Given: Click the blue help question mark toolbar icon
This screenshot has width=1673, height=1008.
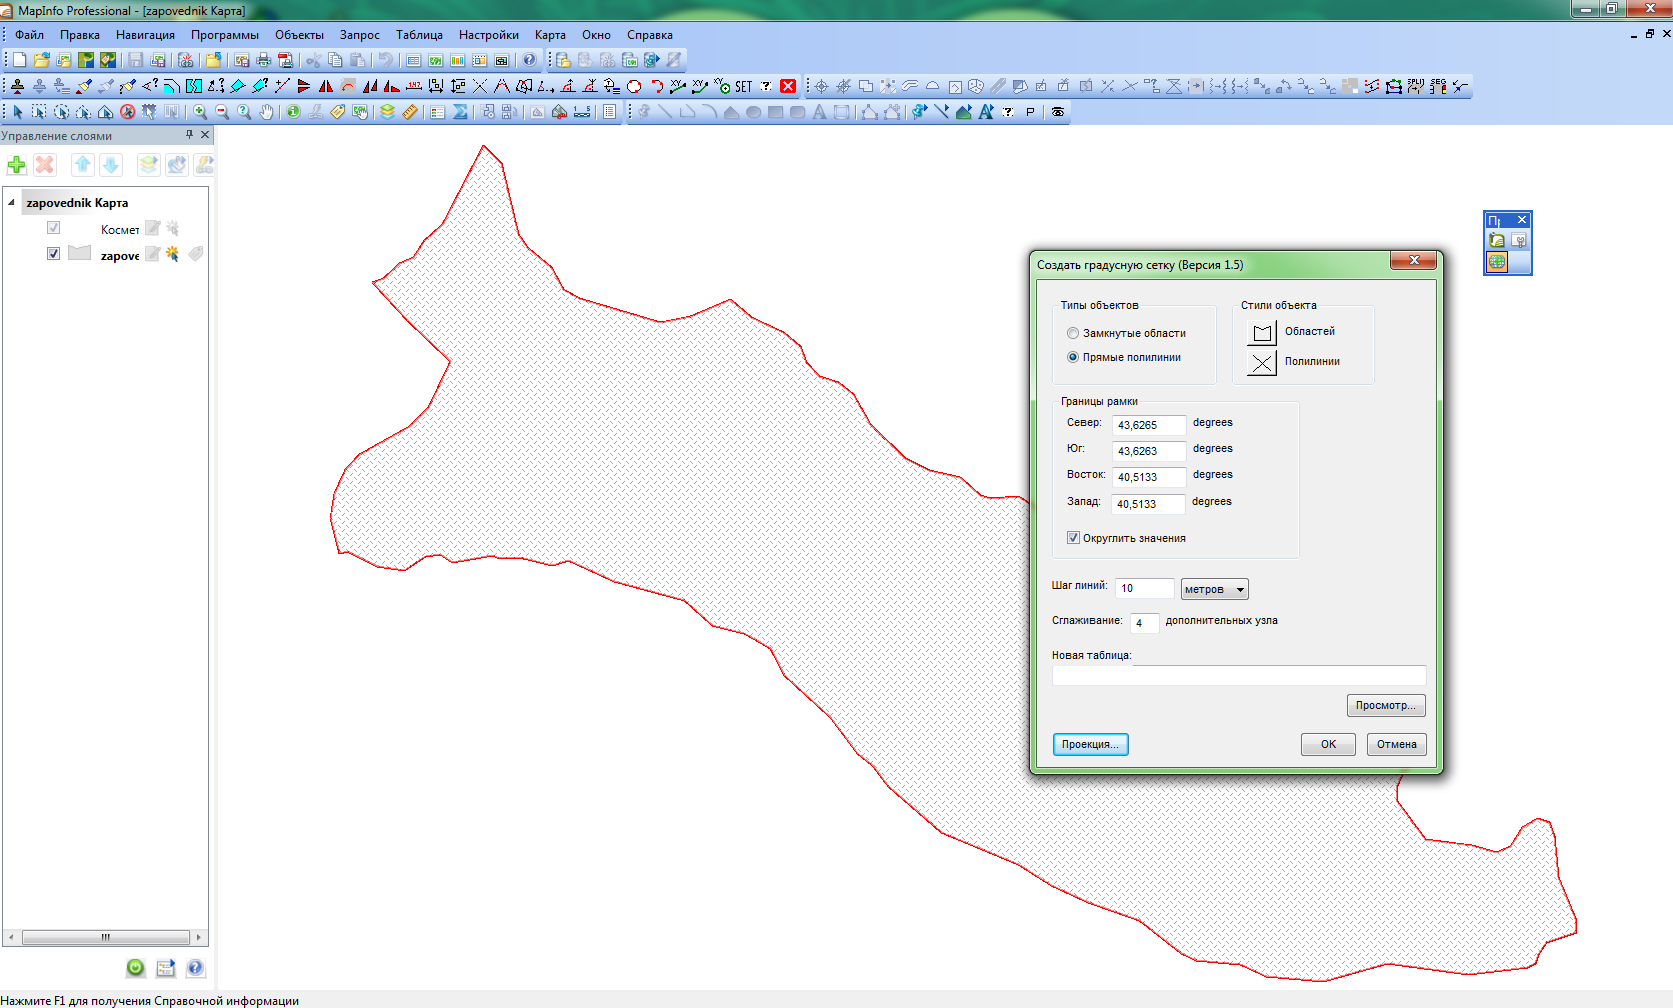Looking at the screenshot, I should (529, 60).
